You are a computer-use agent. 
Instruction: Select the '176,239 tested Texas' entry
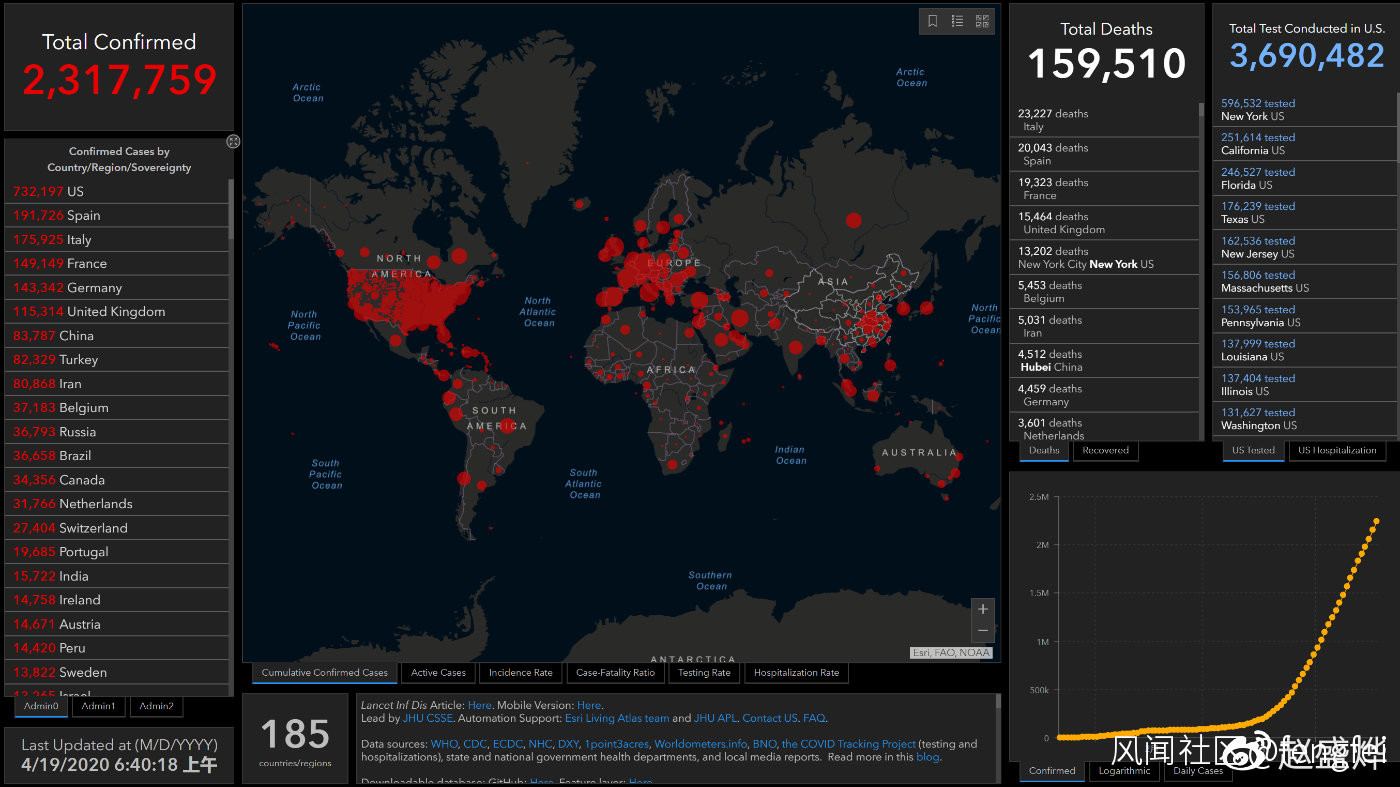(x=1304, y=213)
